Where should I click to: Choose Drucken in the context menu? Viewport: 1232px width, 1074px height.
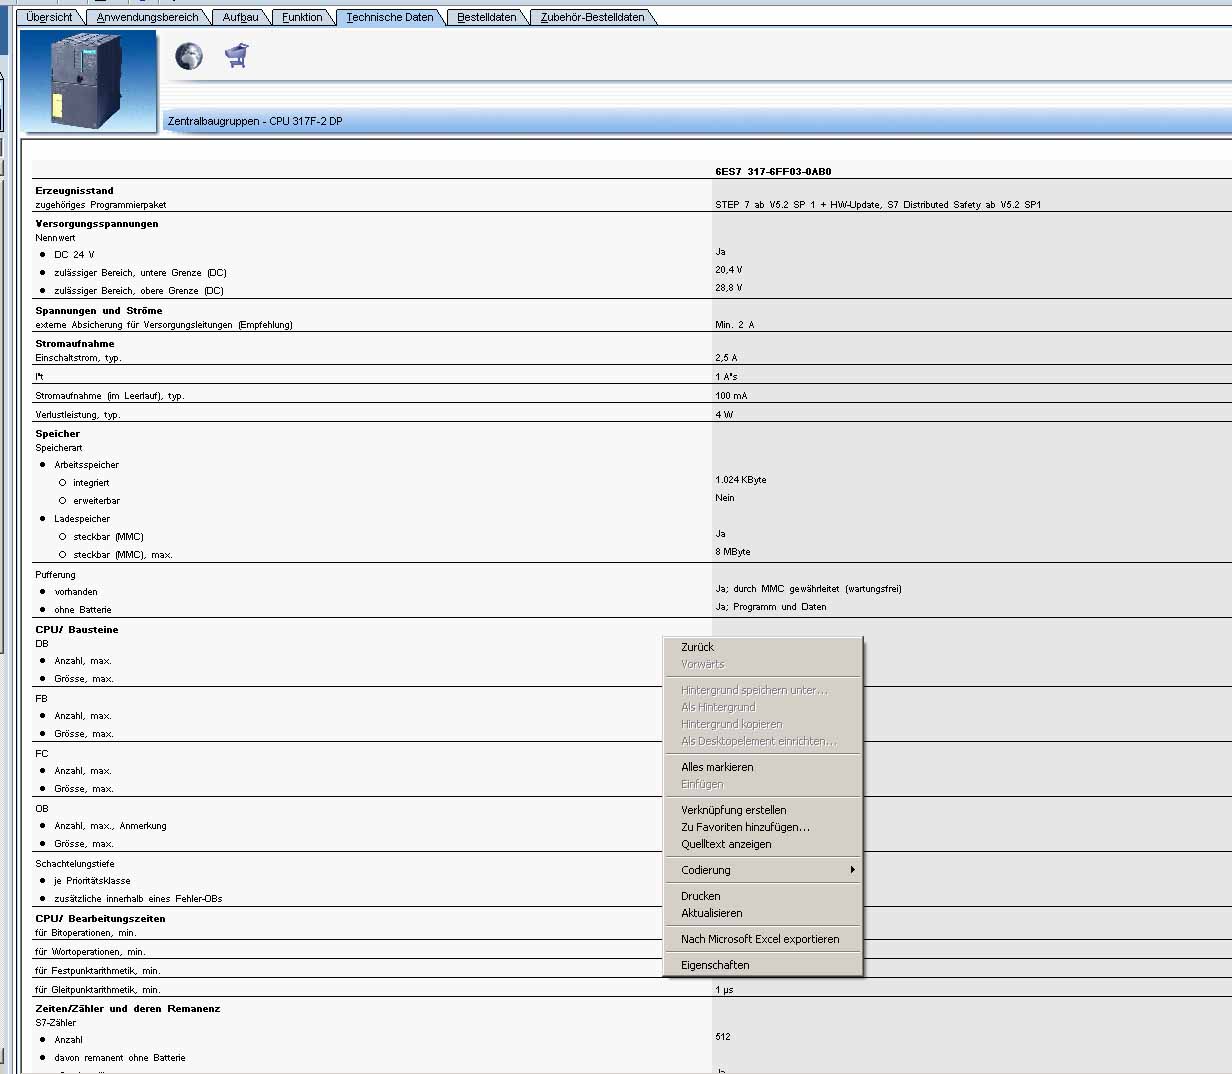point(763,896)
